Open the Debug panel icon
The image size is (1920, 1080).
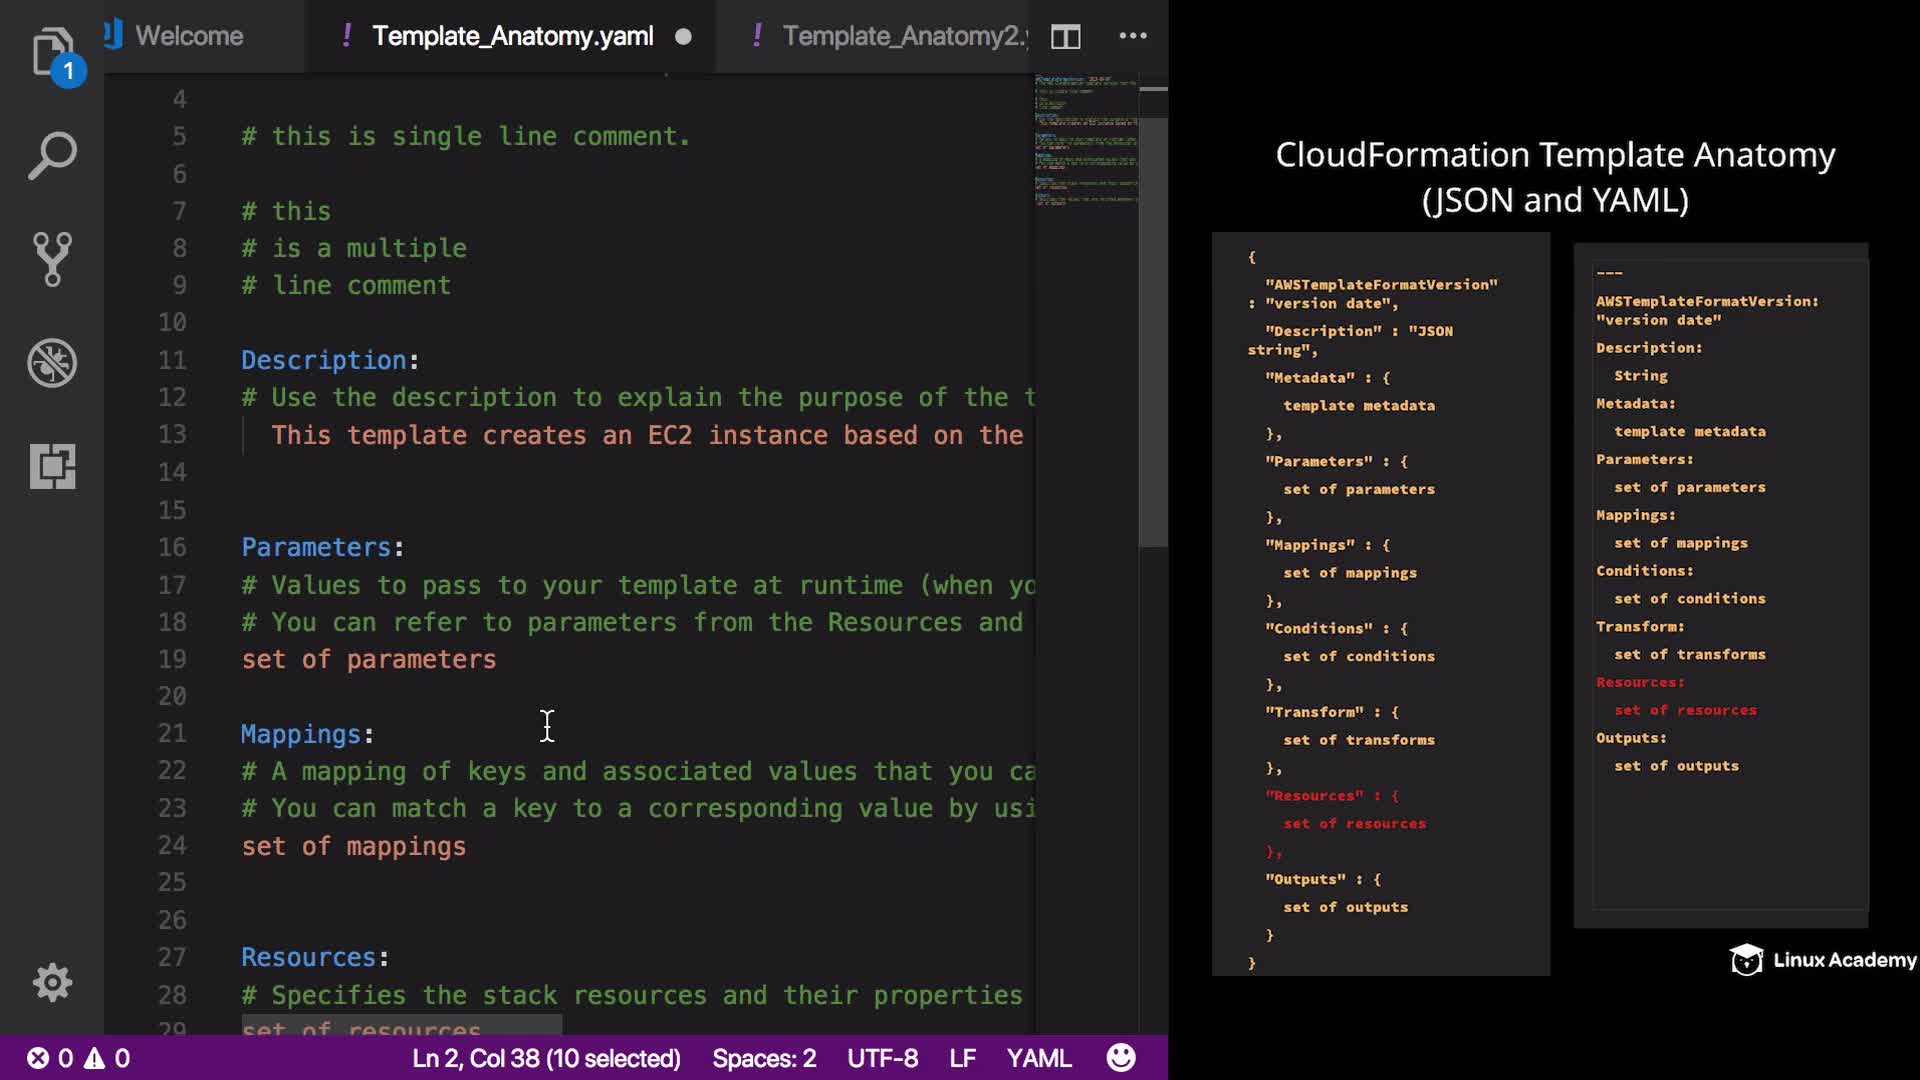coord(52,363)
